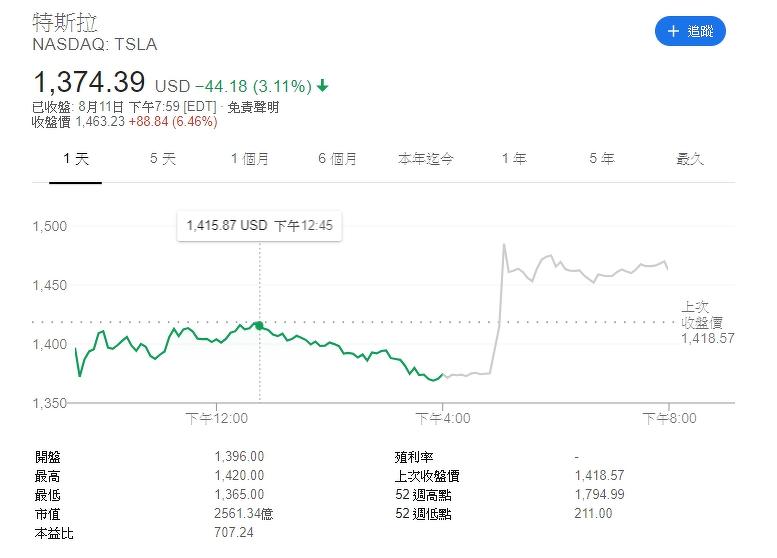Select the 最久 maximum range tab
Image resolution: width=777 pixels, height=558 pixels.
690,159
